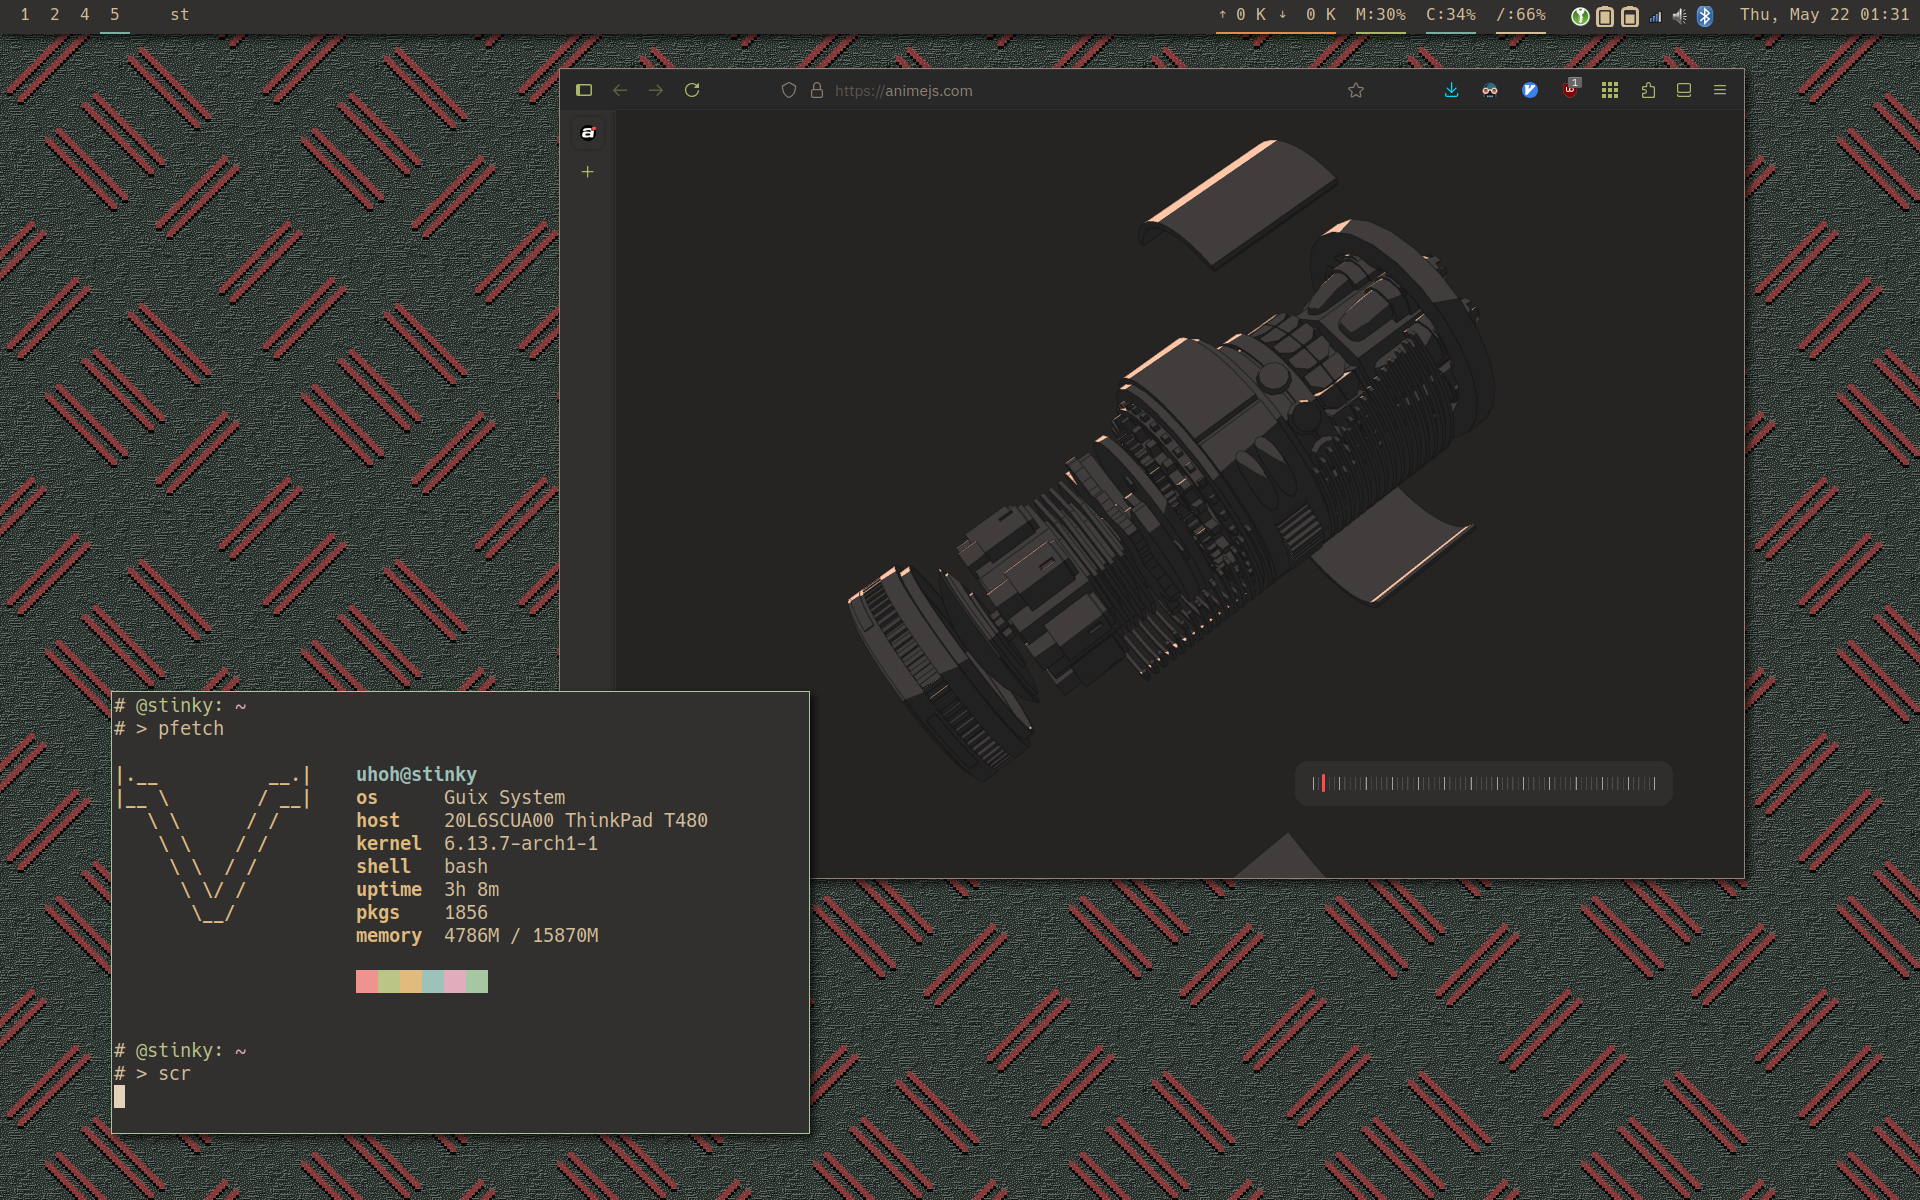1920x1200 pixels.
Task: Open the green key tray icon
Action: coord(1580,16)
